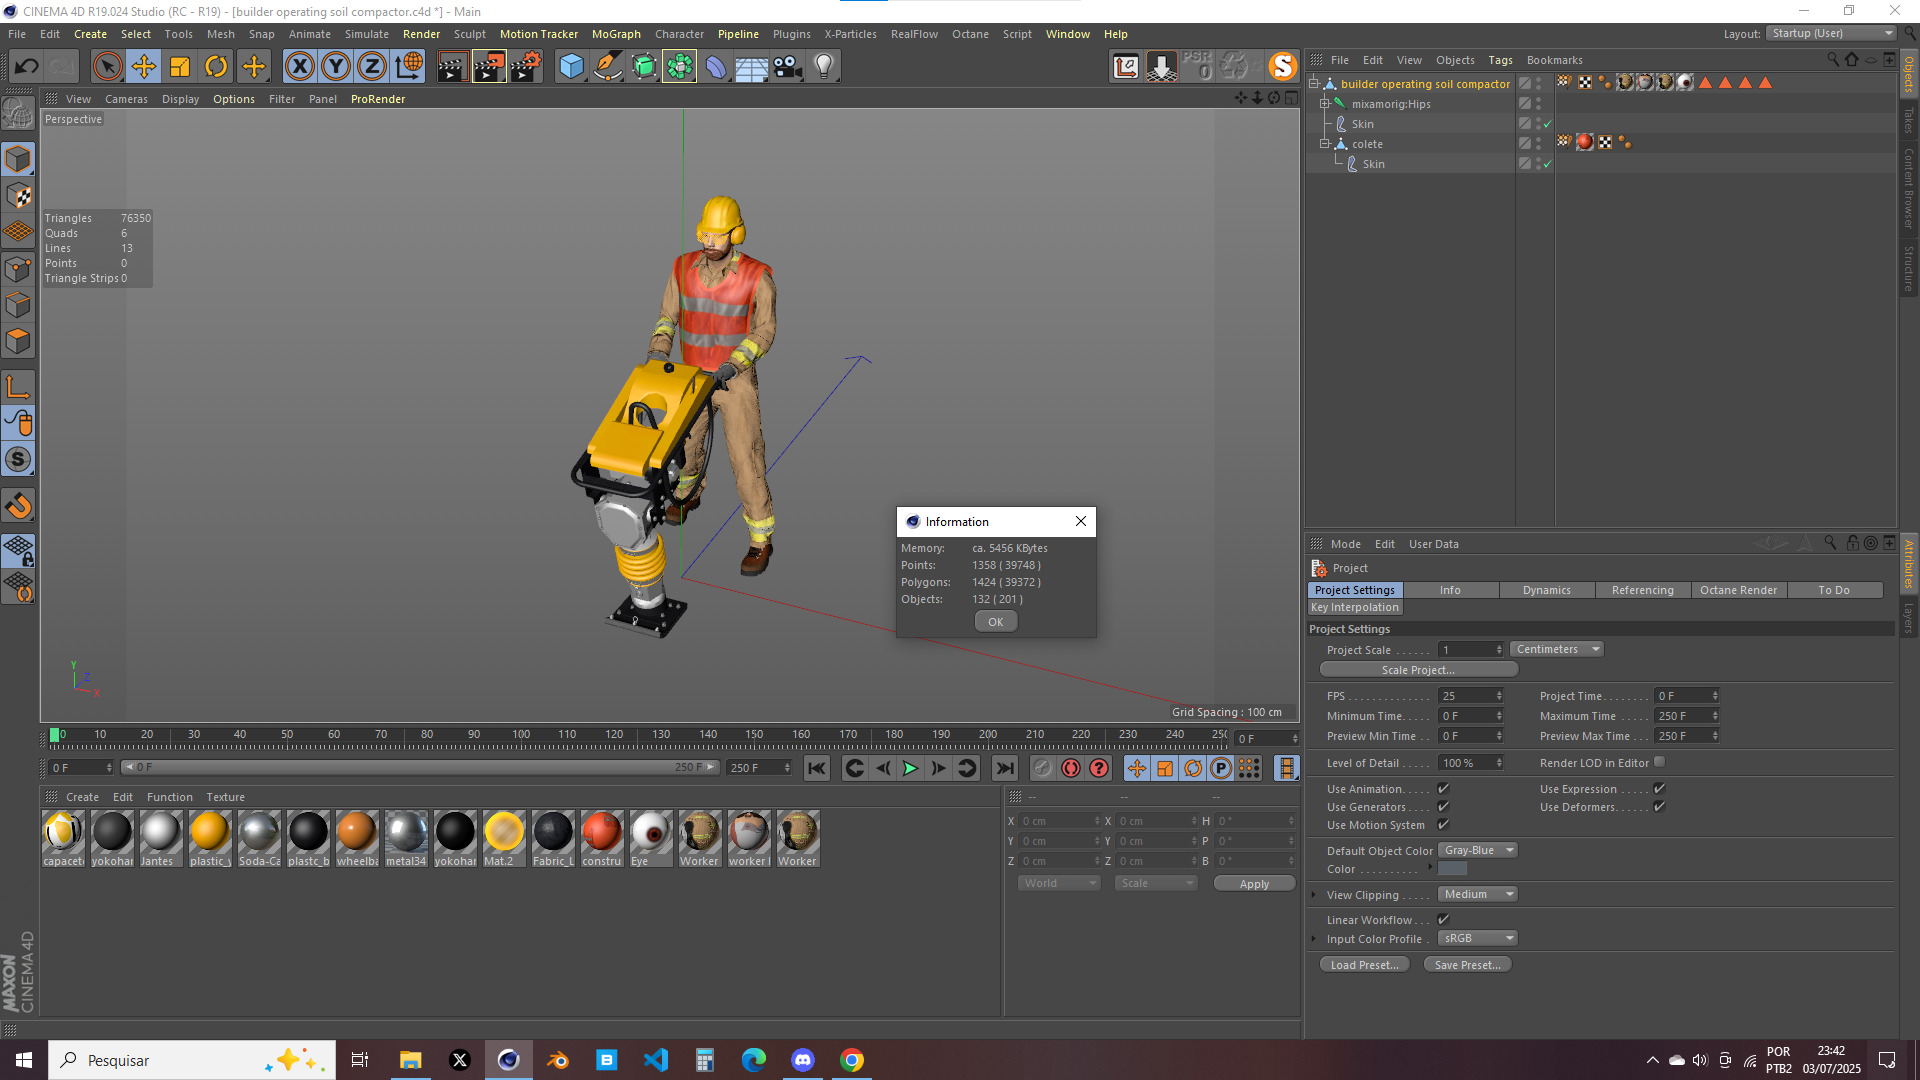Viewport: 1920px width, 1080px height.
Task: Toggle Autokeying red button
Action: [1071, 768]
